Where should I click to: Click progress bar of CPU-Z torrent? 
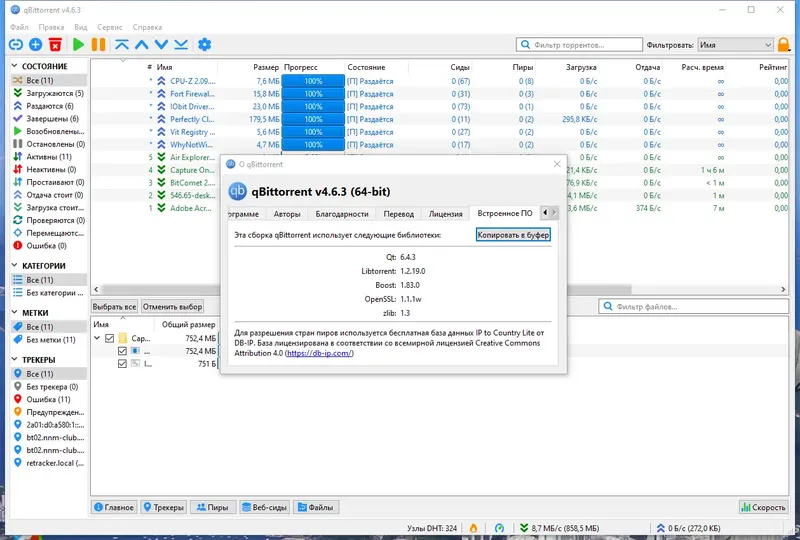(313, 81)
